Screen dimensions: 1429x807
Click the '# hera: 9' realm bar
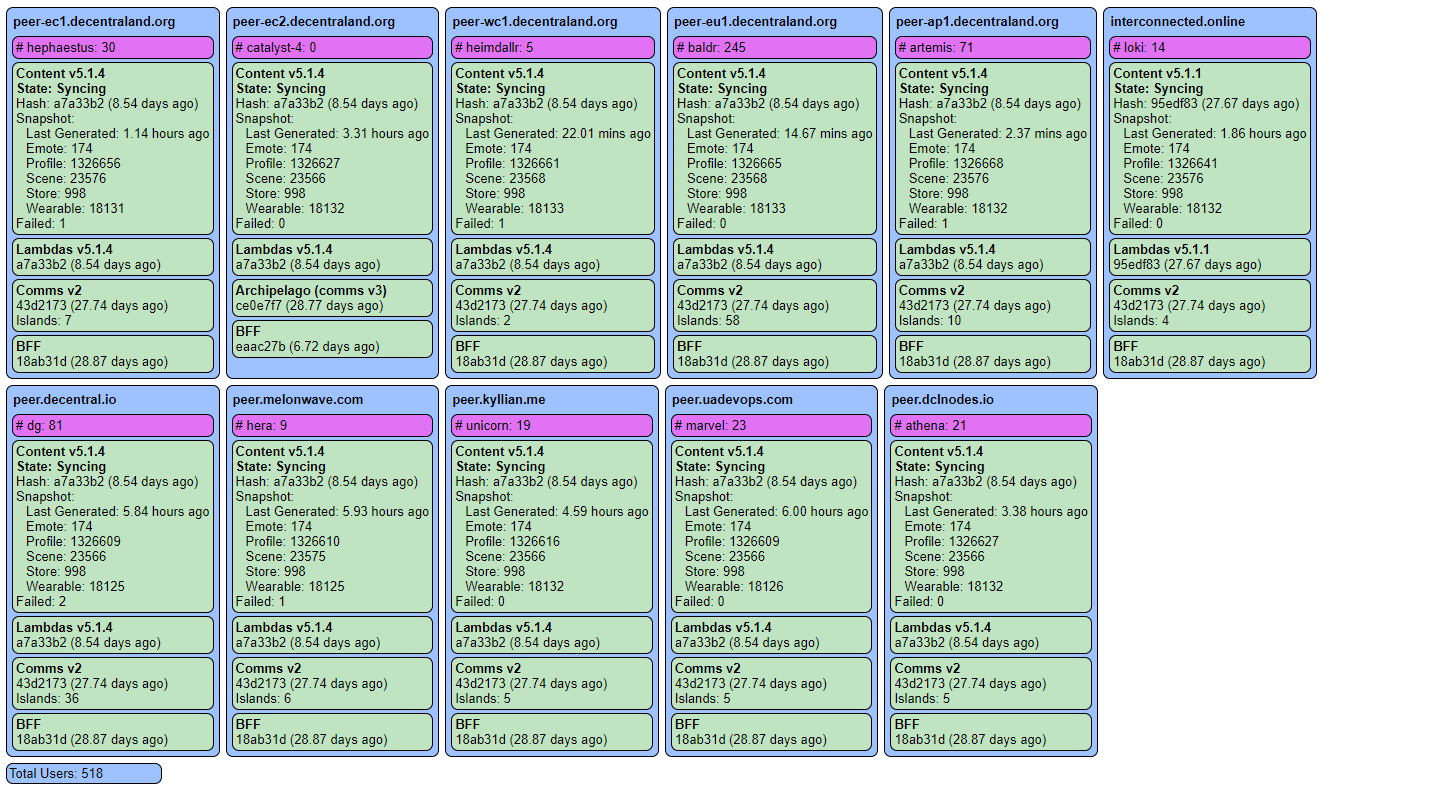[x=333, y=425]
